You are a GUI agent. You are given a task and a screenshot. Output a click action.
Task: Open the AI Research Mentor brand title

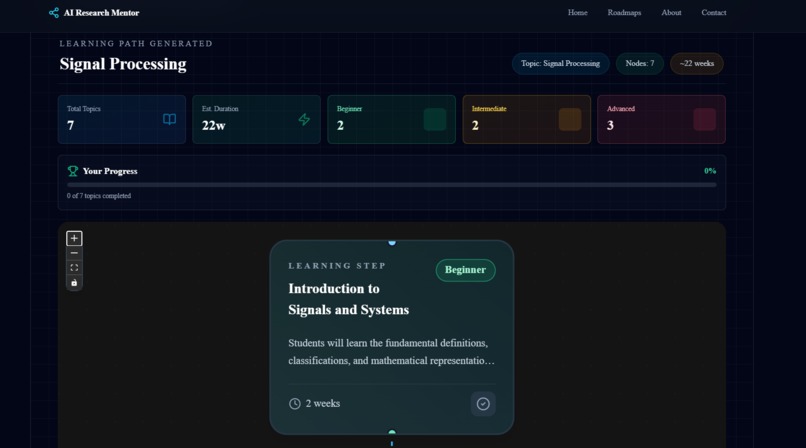(x=101, y=13)
